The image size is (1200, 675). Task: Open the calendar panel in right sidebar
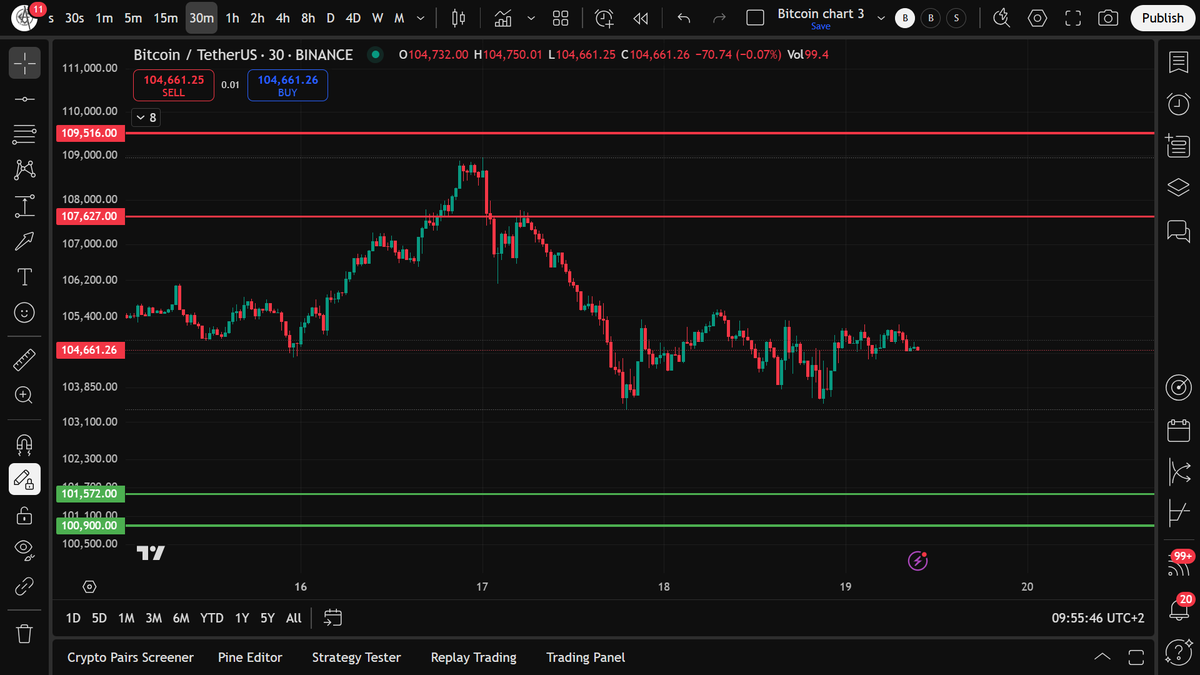tap(1178, 431)
